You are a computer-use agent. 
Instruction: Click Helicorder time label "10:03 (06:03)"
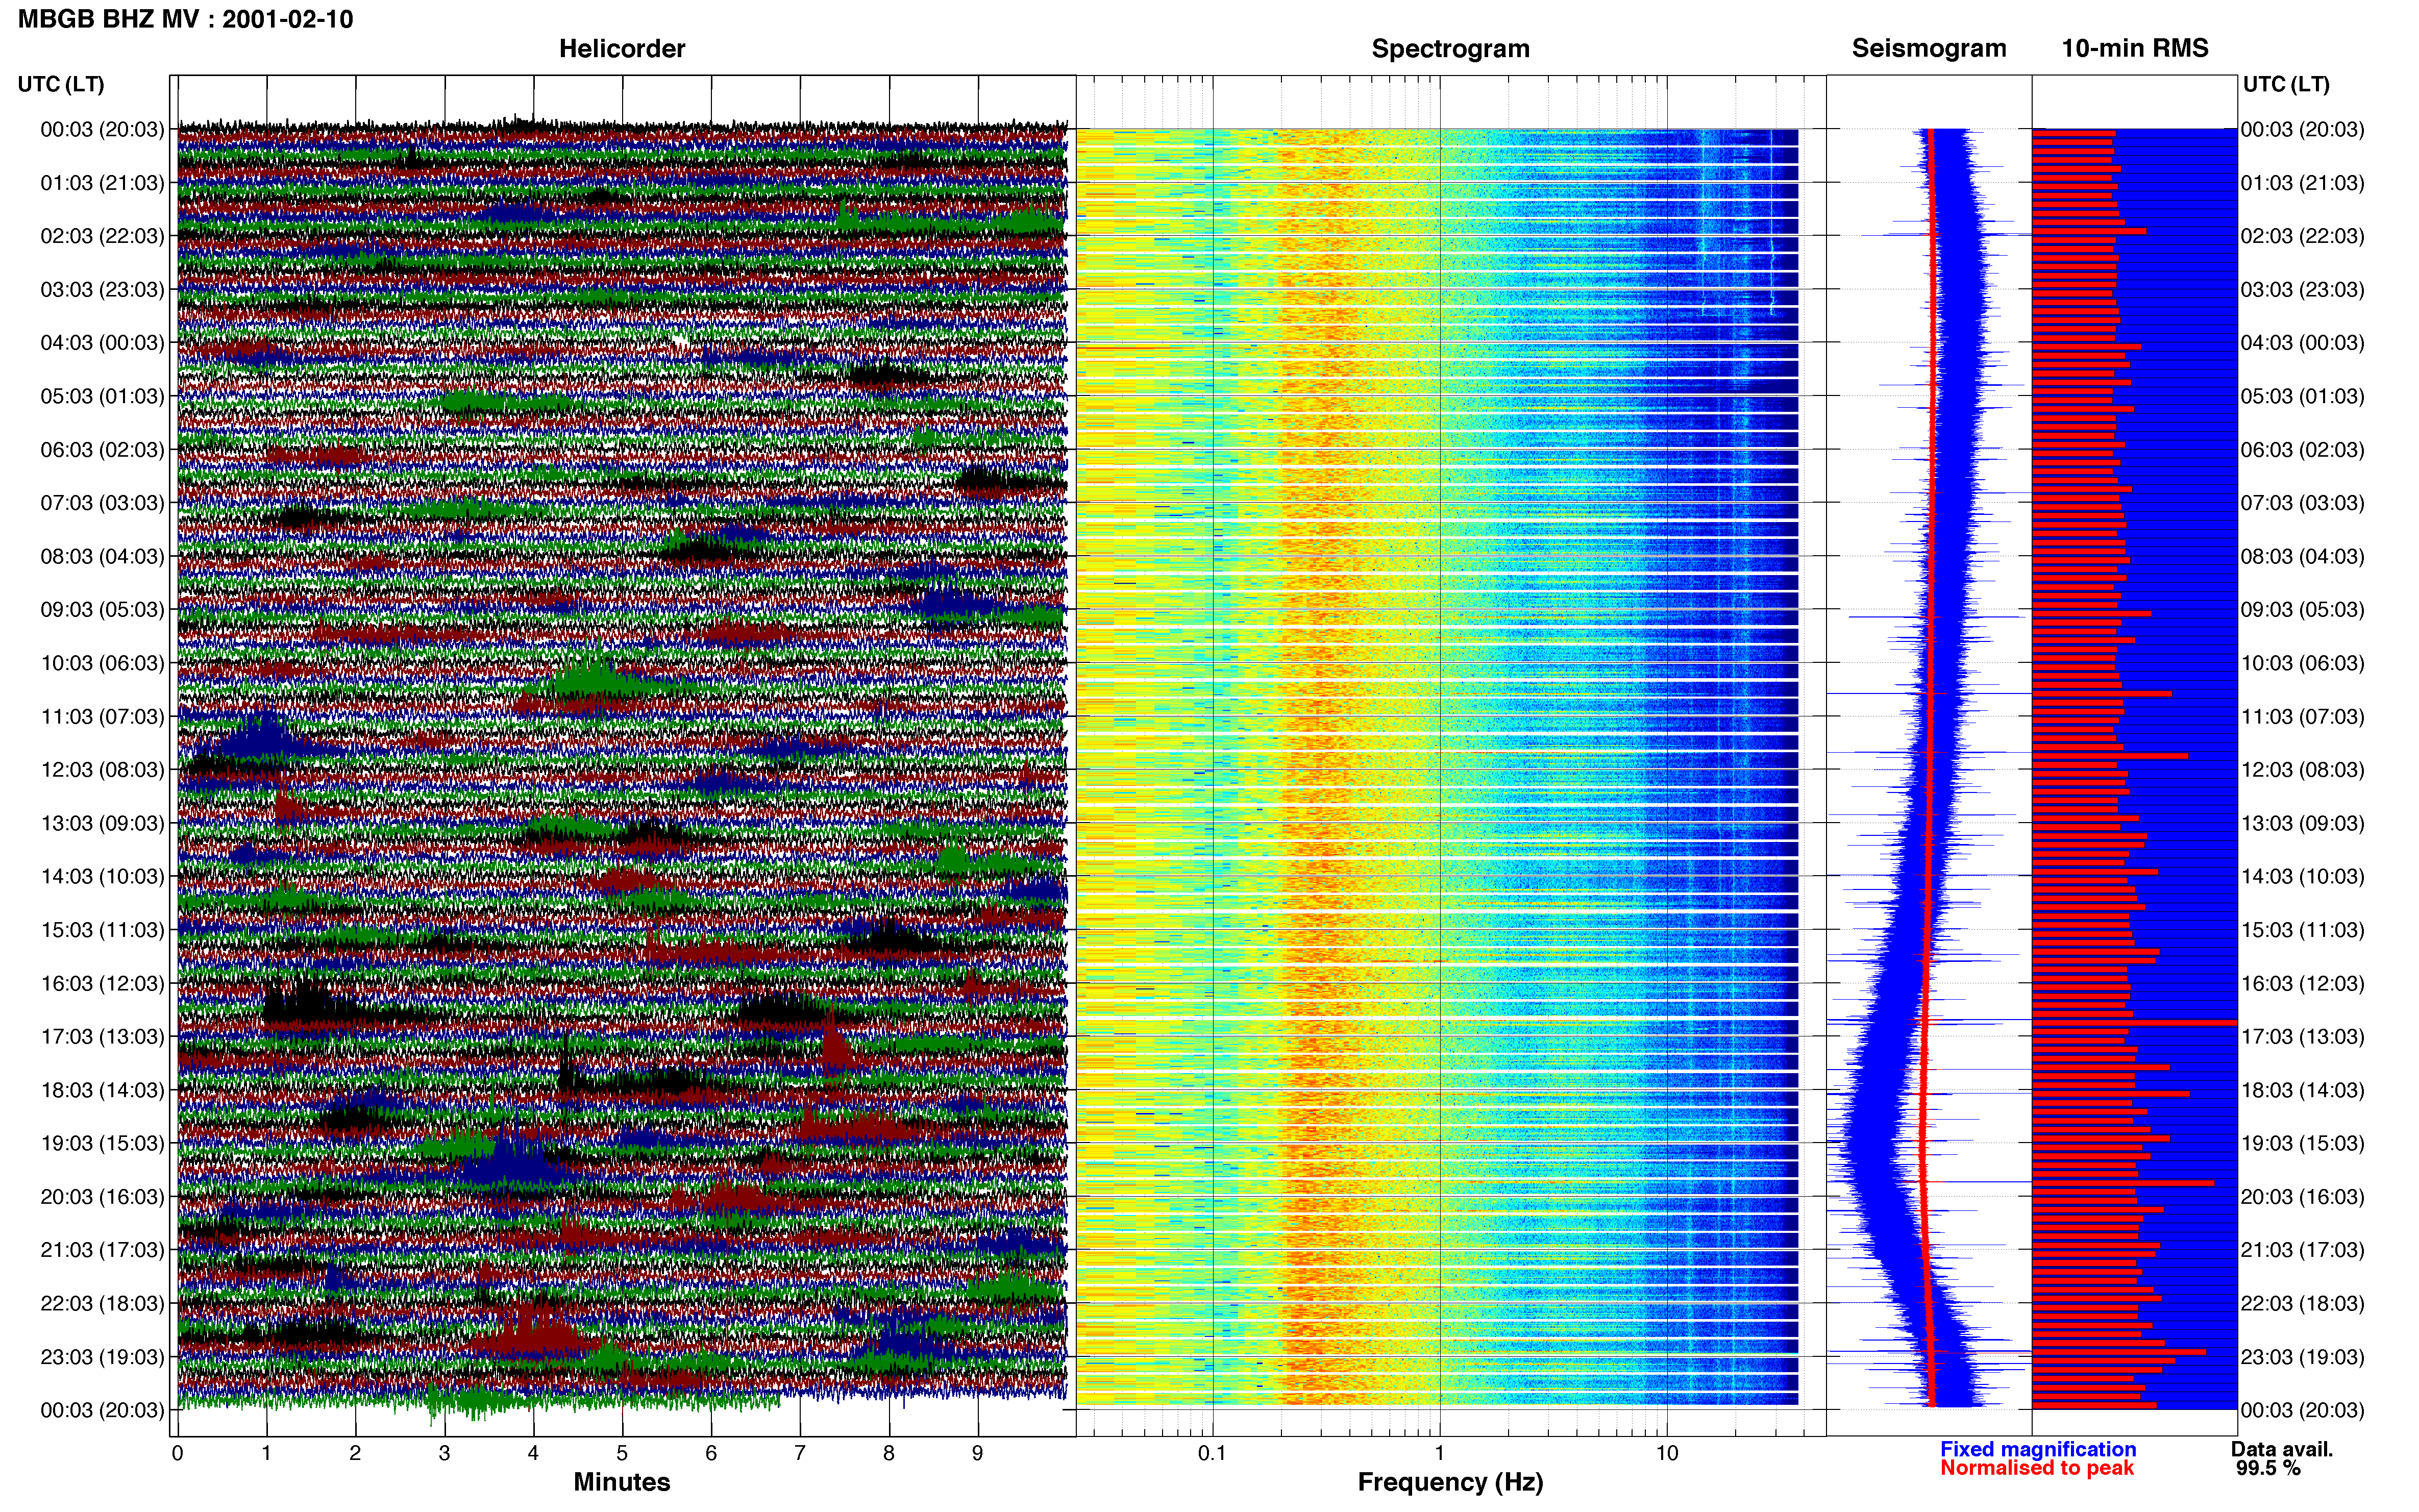point(102,663)
